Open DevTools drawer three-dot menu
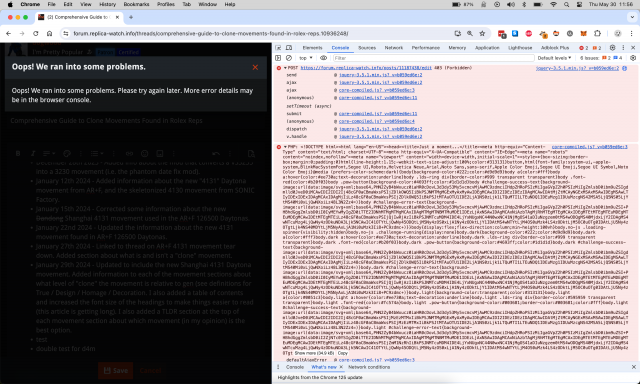 [x=278, y=367]
